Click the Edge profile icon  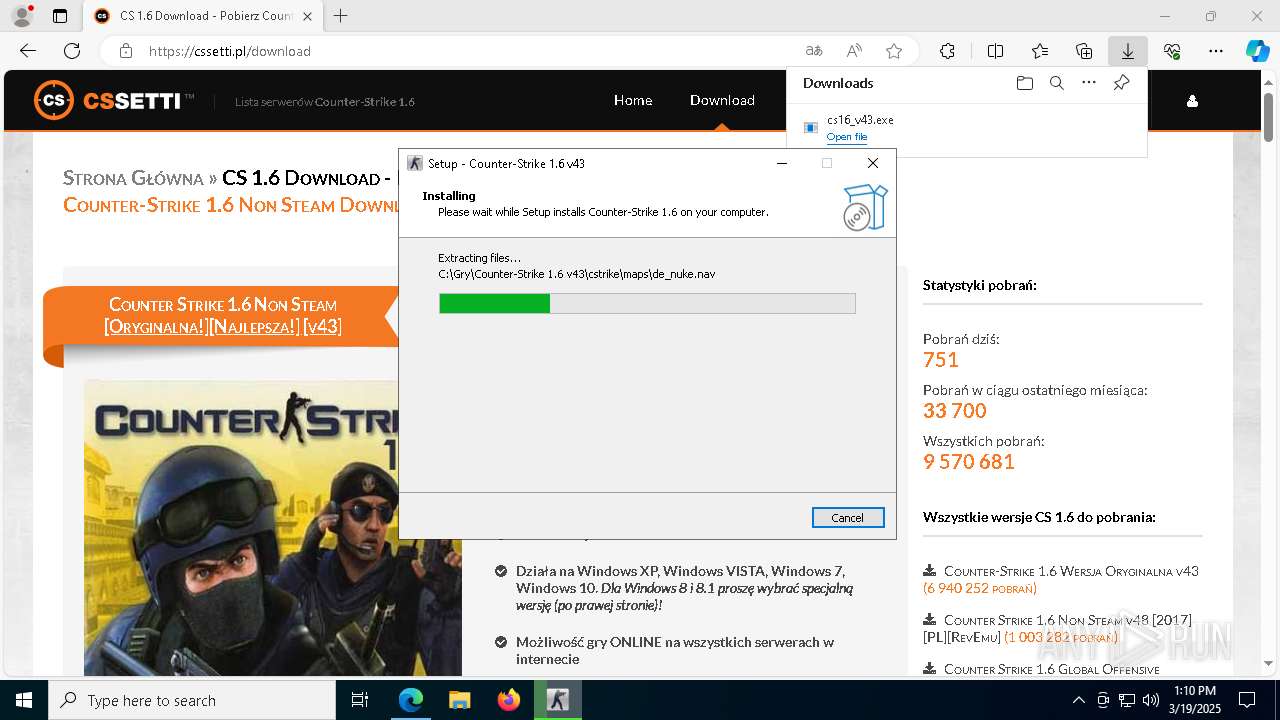pyautogui.click(x=22, y=16)
